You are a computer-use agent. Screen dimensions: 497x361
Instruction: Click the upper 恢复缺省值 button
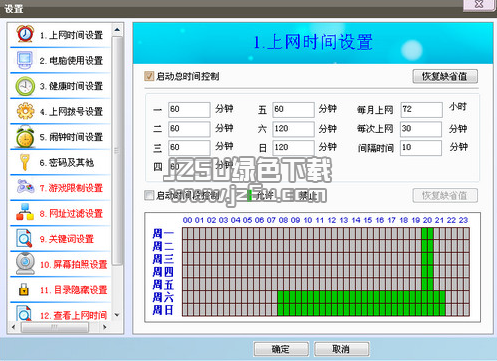[x=445, y=76]
